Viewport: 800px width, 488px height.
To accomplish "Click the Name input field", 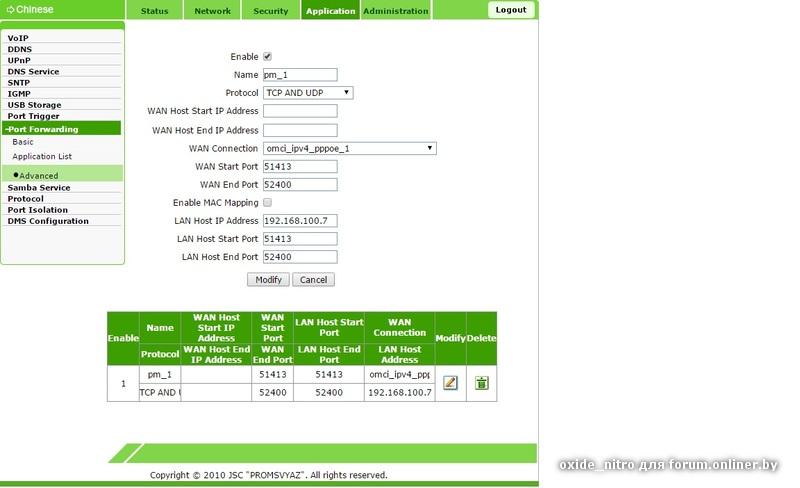I will [300, 75].
